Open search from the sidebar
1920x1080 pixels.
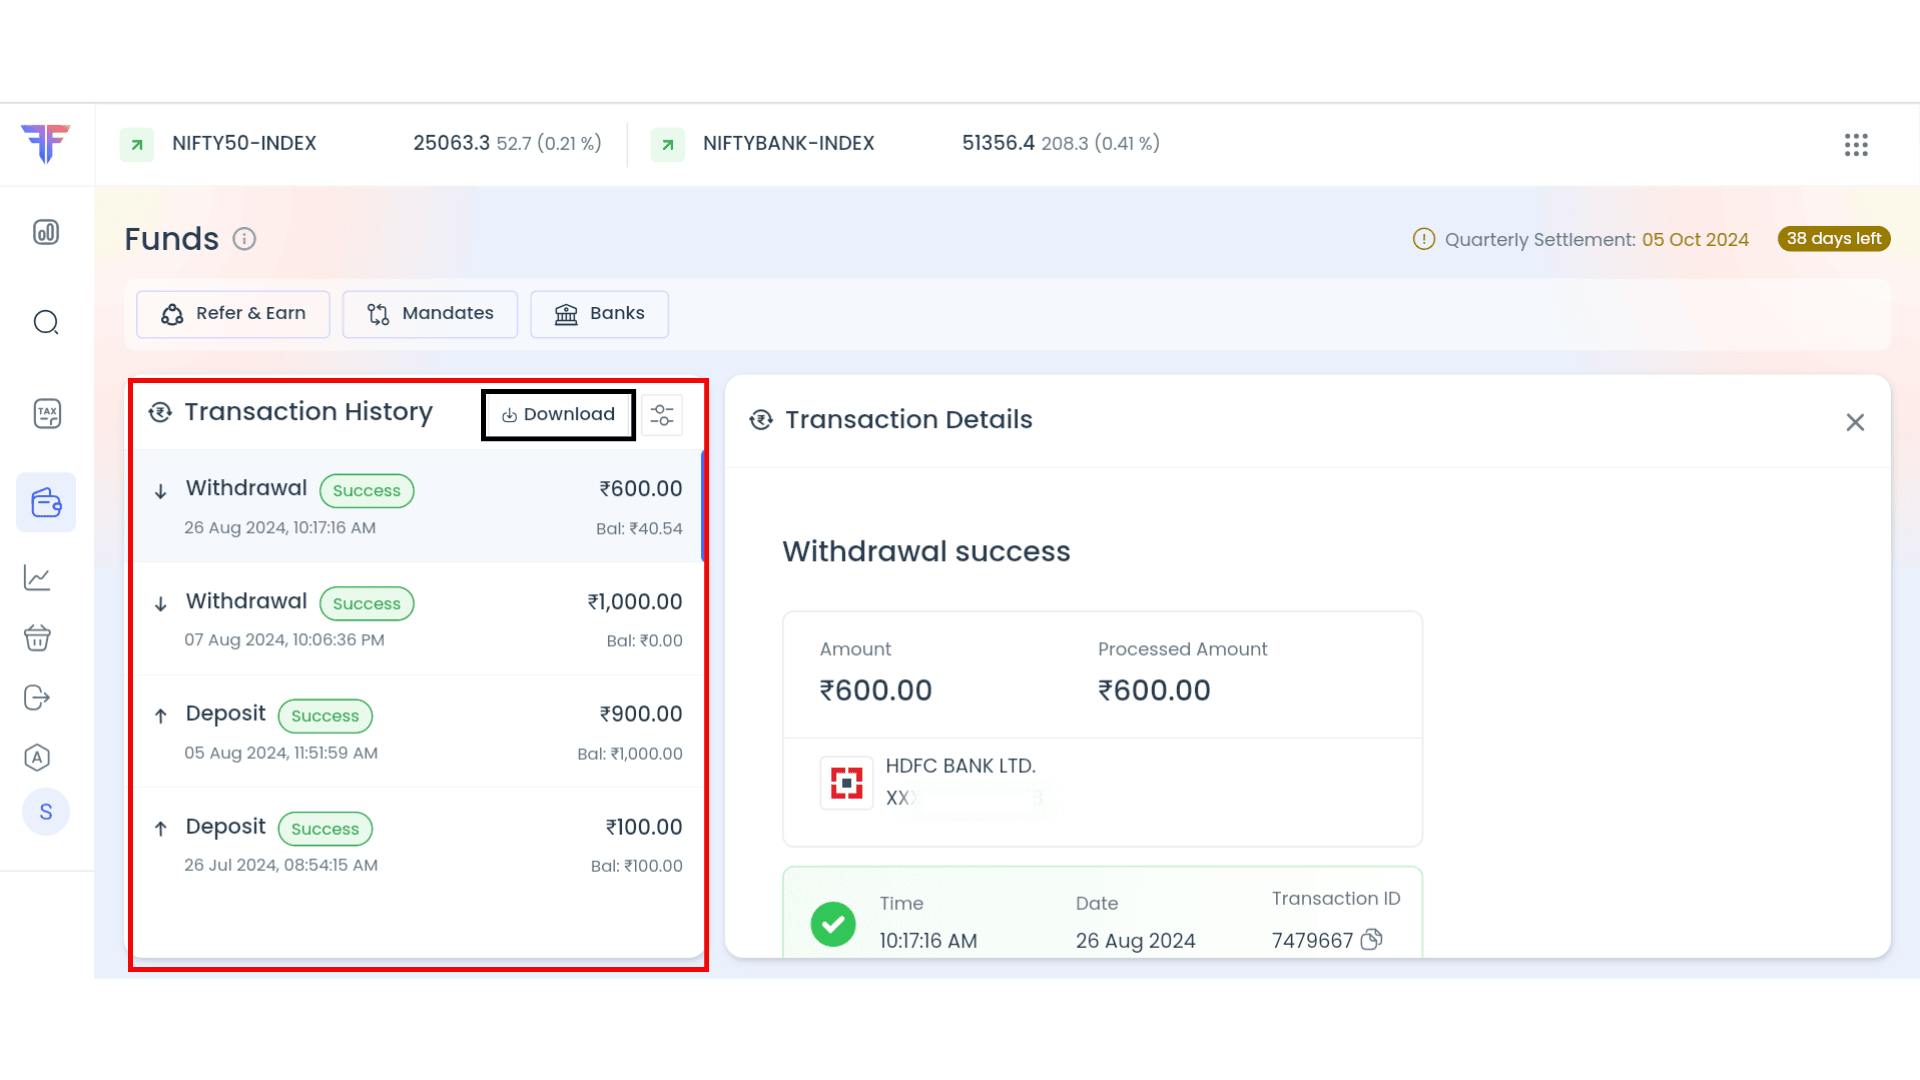tap(46, 322)
